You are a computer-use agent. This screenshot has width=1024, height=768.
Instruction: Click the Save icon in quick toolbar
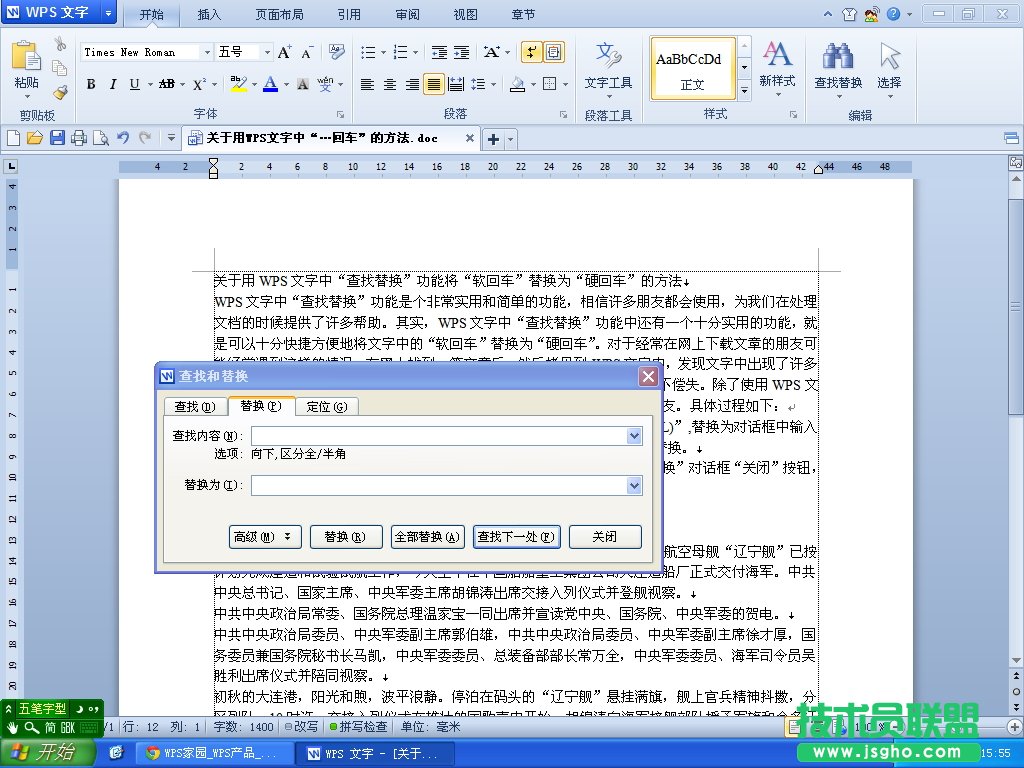[x=57, y=138]
